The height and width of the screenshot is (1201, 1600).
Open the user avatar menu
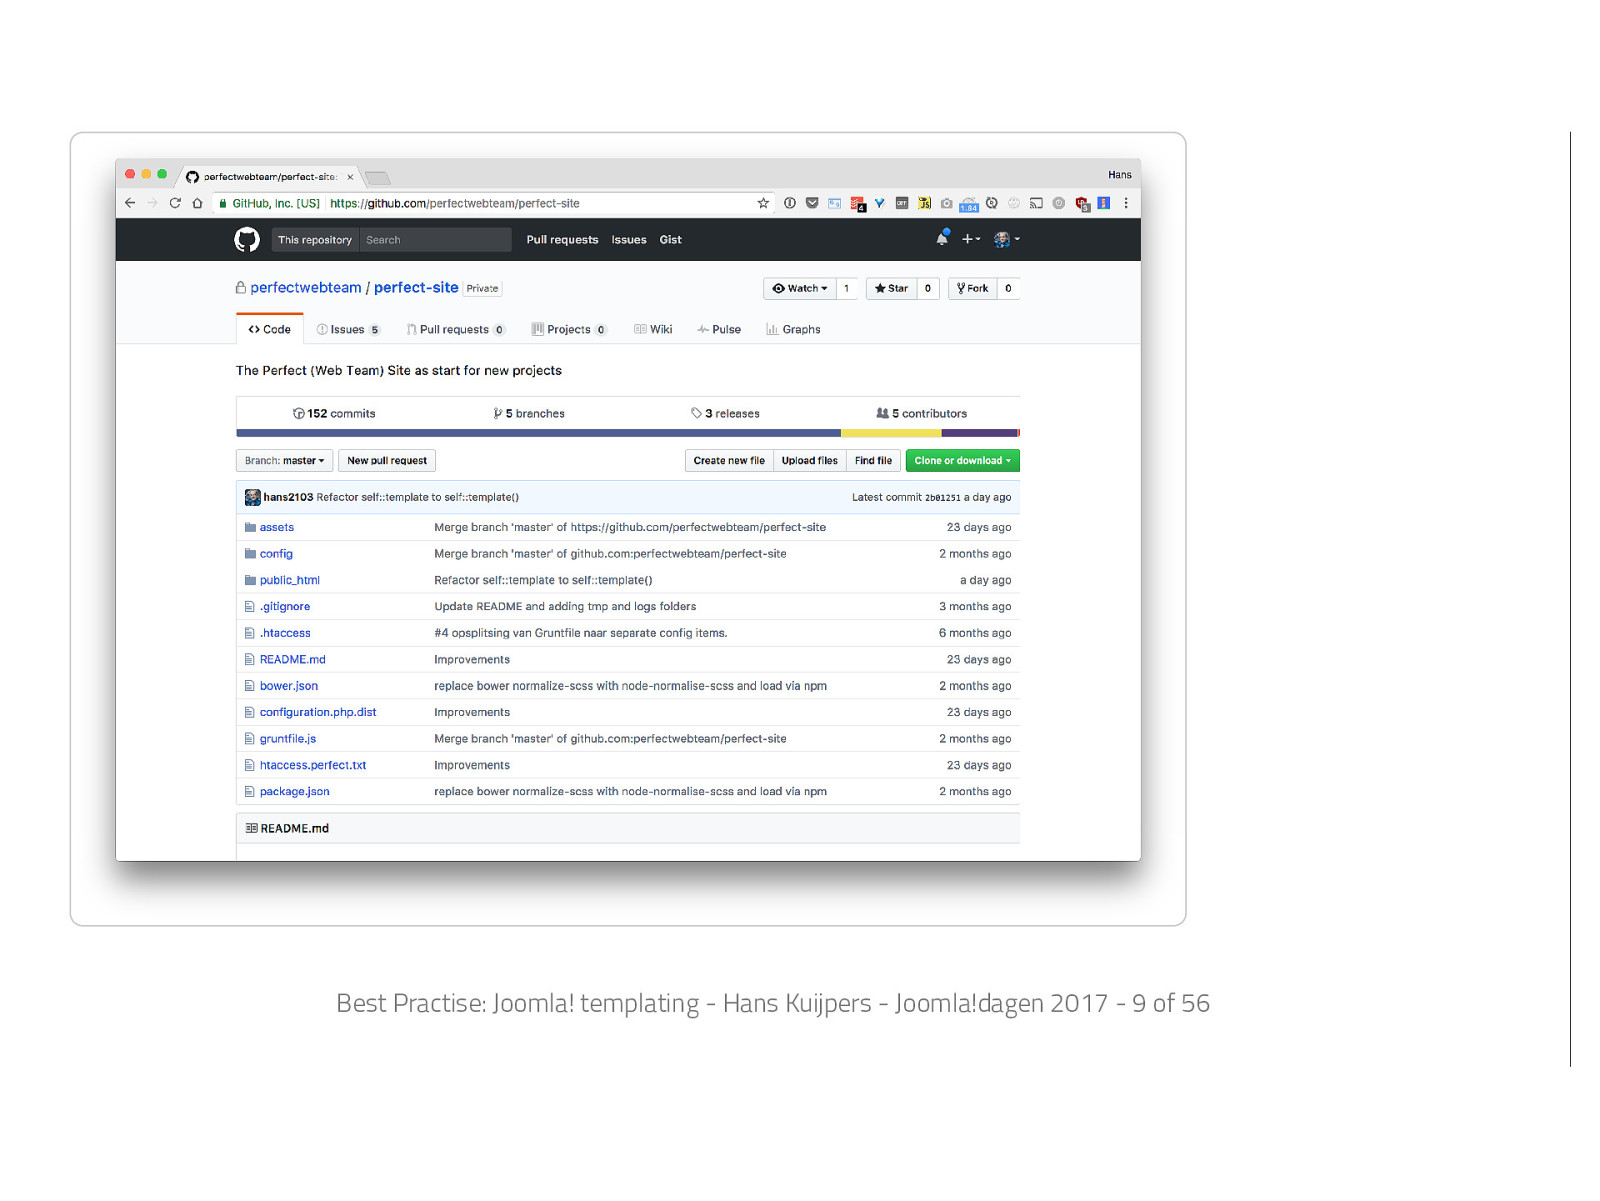1007,239
